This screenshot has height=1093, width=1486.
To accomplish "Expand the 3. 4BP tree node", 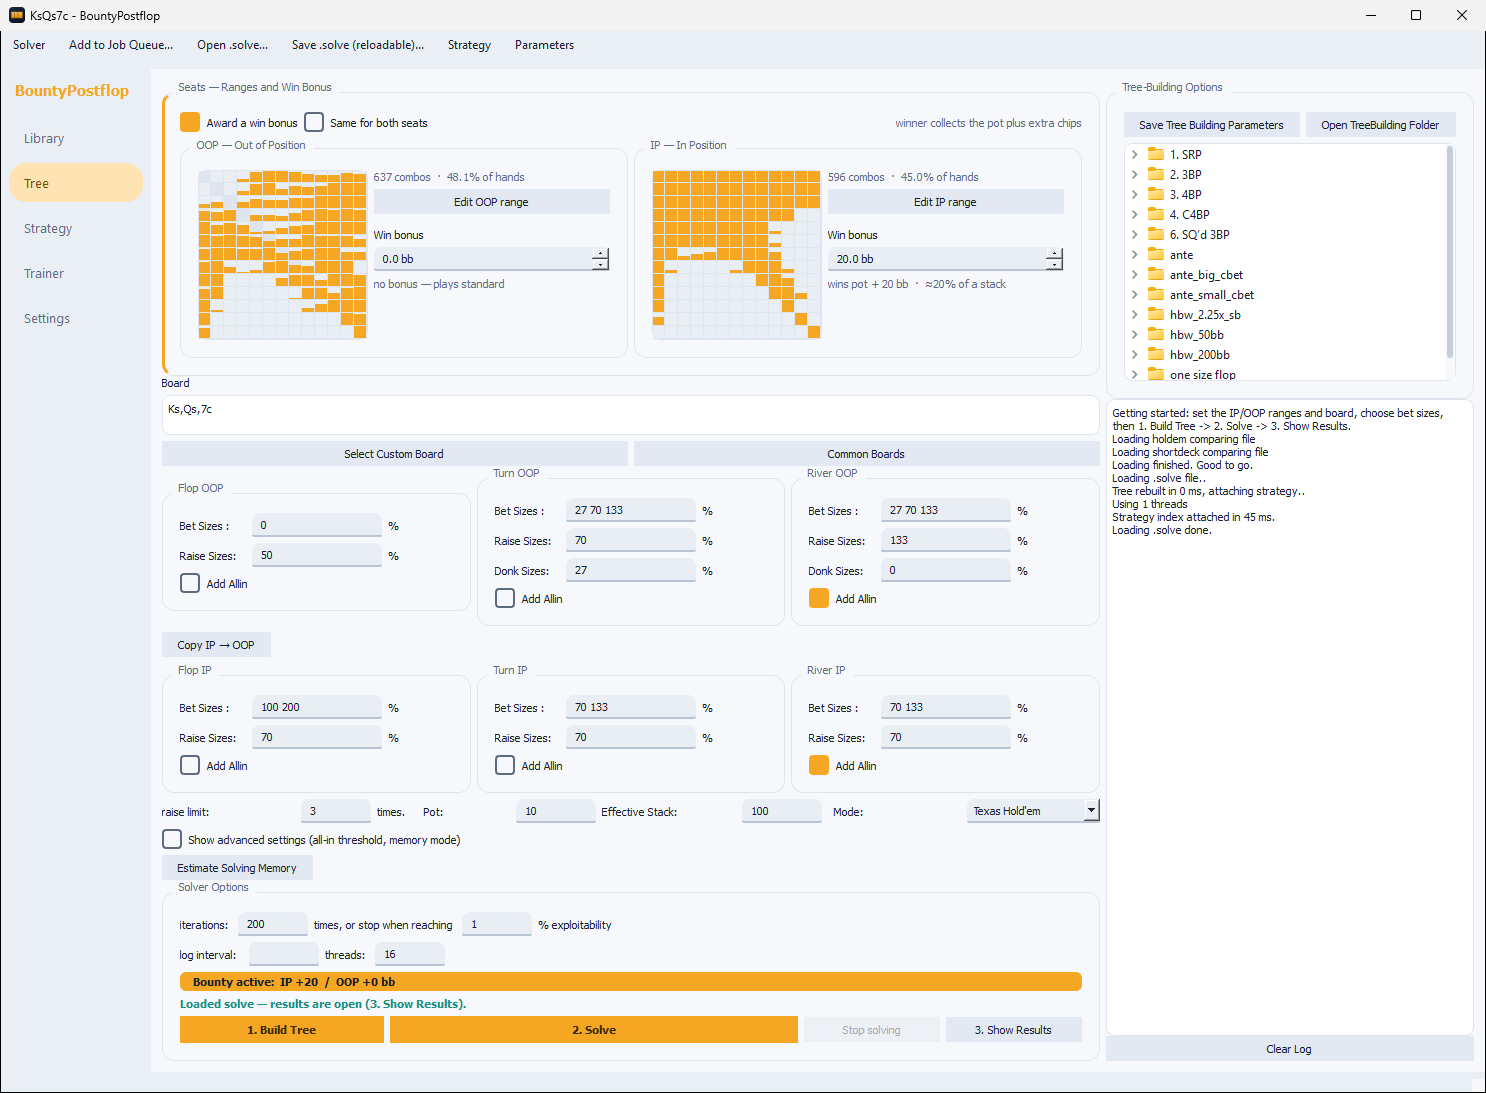I will tap(1134, 194).
